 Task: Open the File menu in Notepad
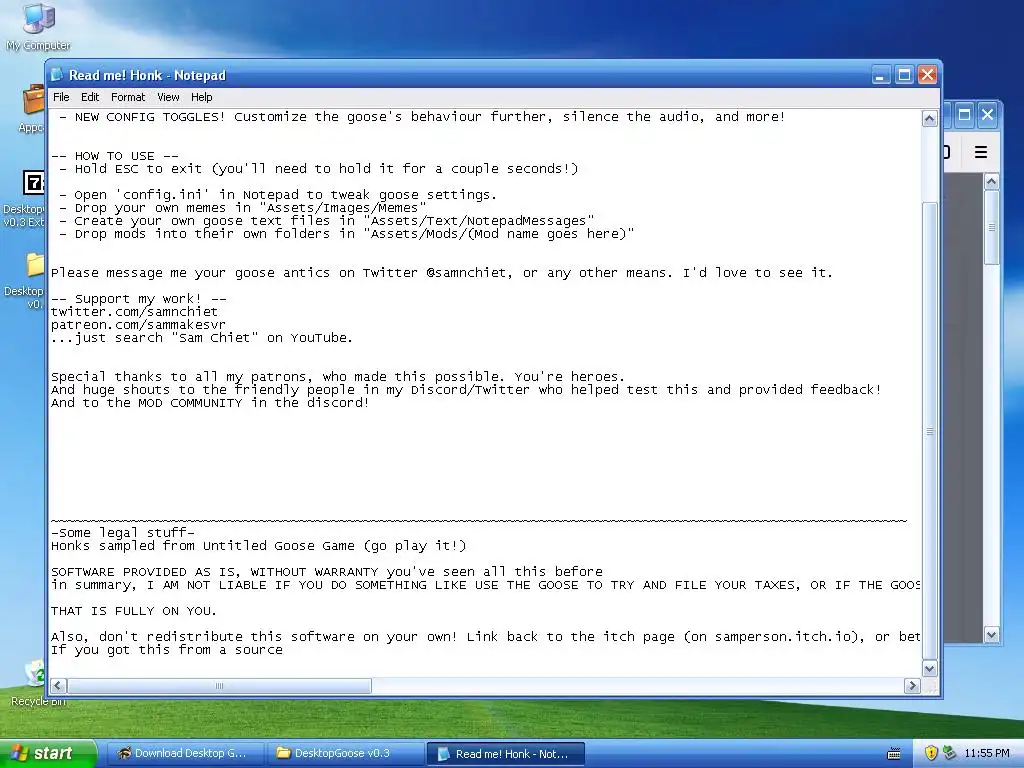(x=61, y=97)
